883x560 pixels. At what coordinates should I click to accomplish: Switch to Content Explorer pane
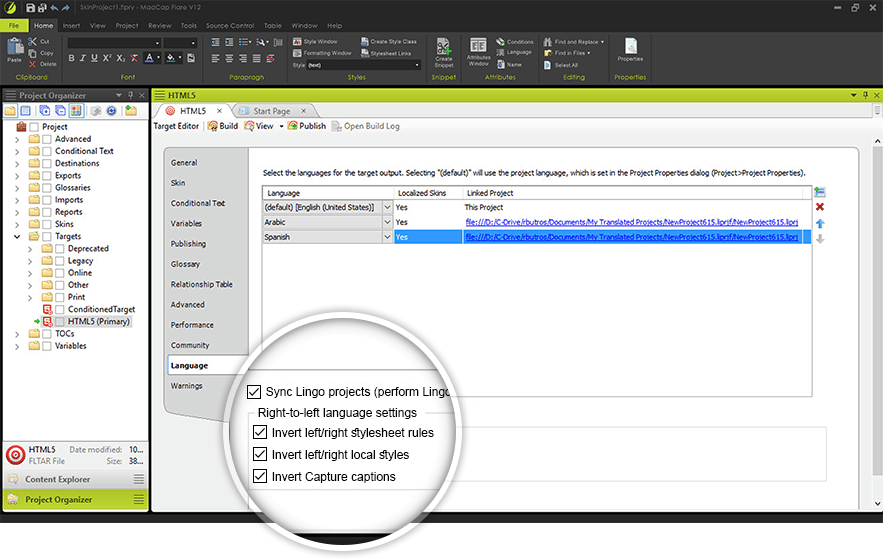[76, 479]
